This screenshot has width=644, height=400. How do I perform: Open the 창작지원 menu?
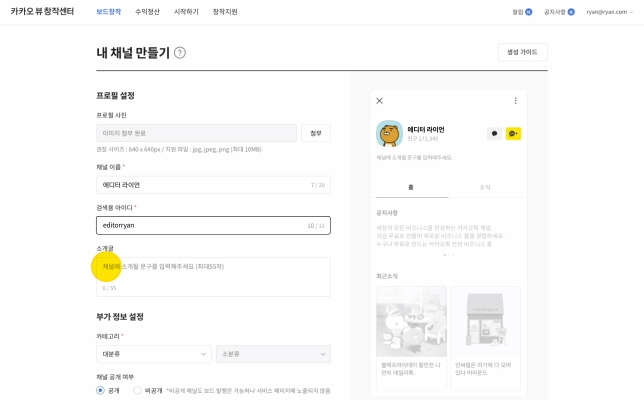[x=225, y=12]
